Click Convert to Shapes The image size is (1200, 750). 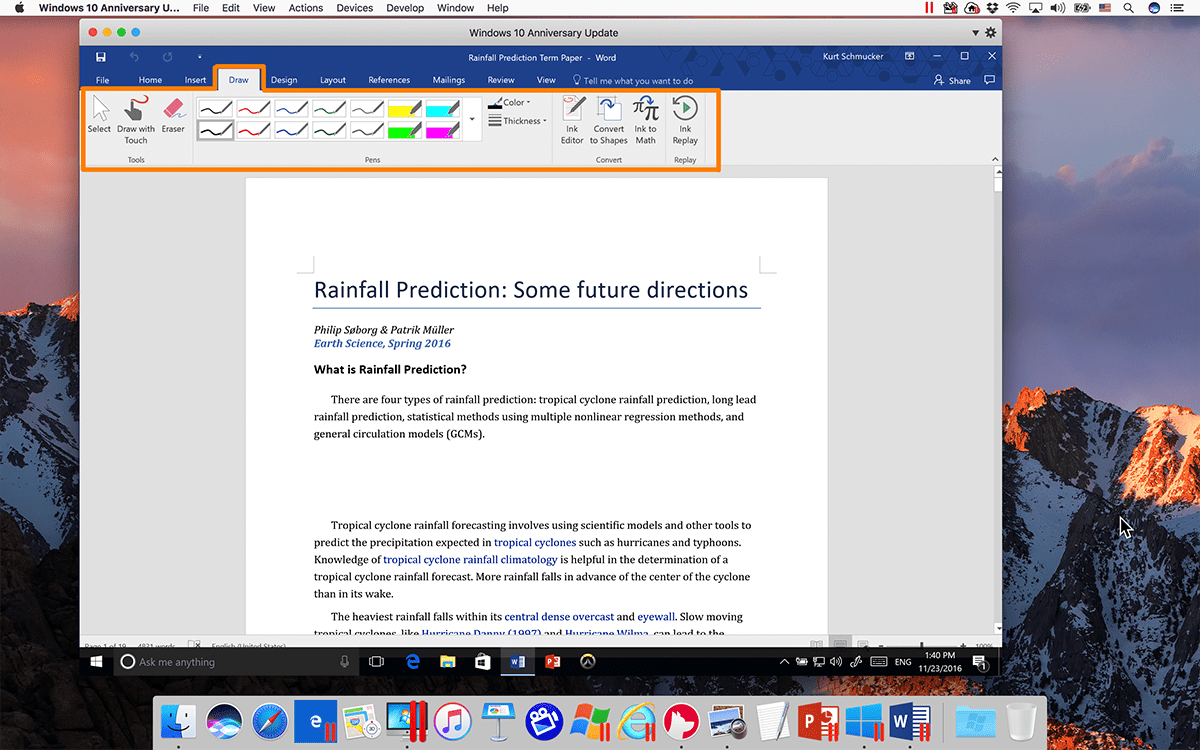coord(609,120)
